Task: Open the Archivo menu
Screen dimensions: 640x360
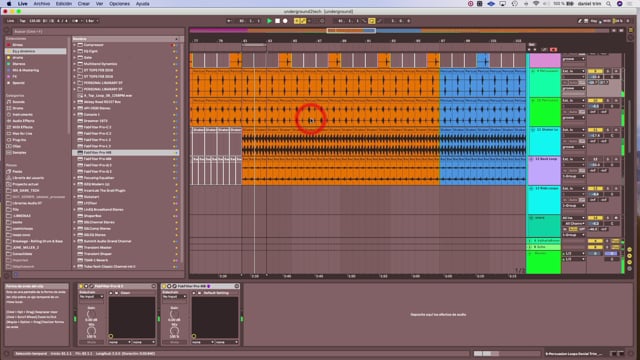Action: pos(42,4)
